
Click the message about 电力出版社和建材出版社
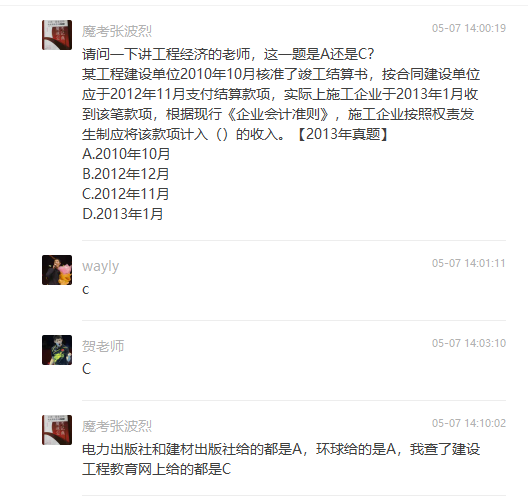coord(281,459)
